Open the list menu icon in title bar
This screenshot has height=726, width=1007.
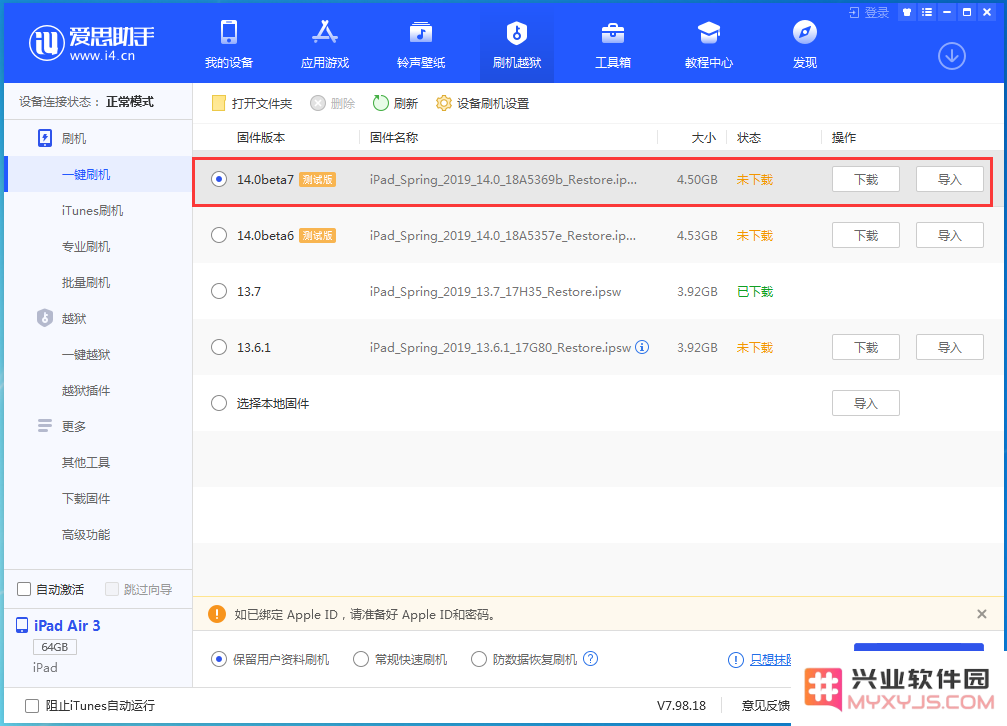(927, 12)
